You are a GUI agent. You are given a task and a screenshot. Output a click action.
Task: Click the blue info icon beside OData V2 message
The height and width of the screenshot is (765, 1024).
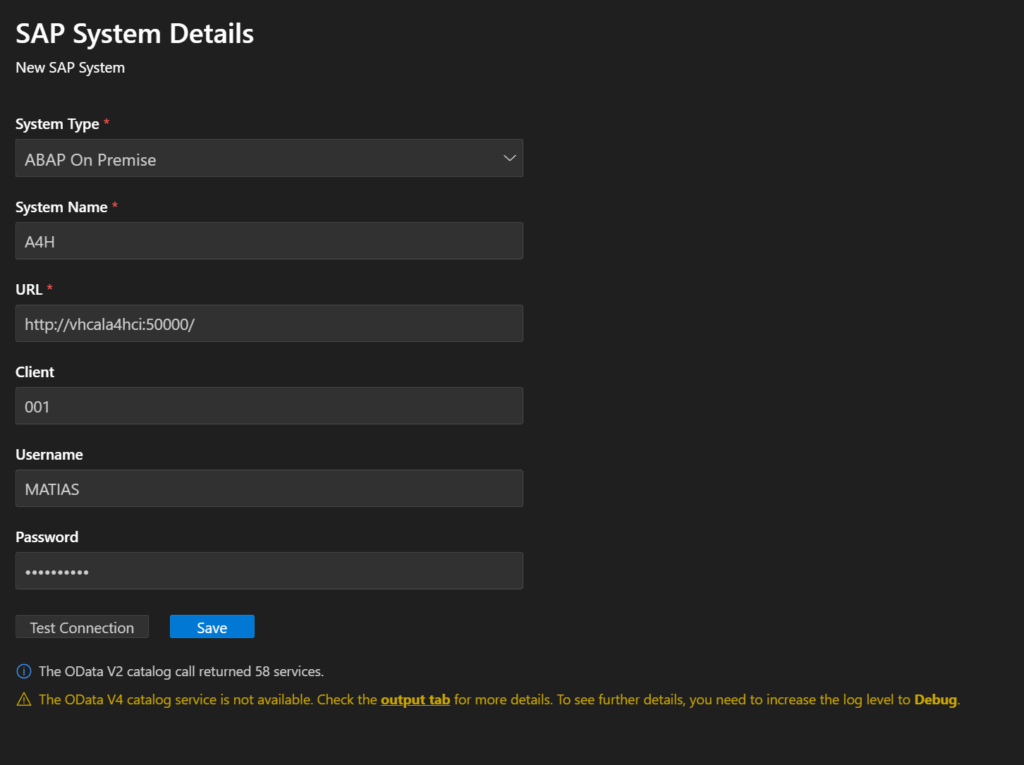tap(24, 671)
